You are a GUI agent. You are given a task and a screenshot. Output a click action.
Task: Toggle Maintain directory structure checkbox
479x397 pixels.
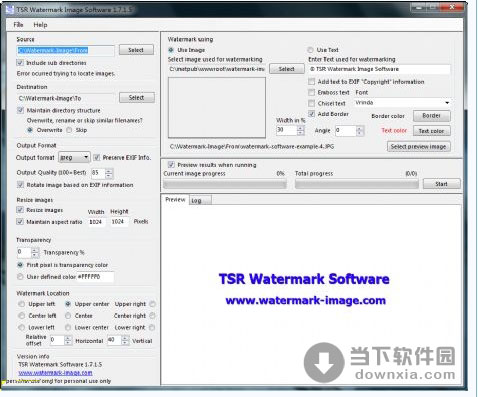click(21, 110)
